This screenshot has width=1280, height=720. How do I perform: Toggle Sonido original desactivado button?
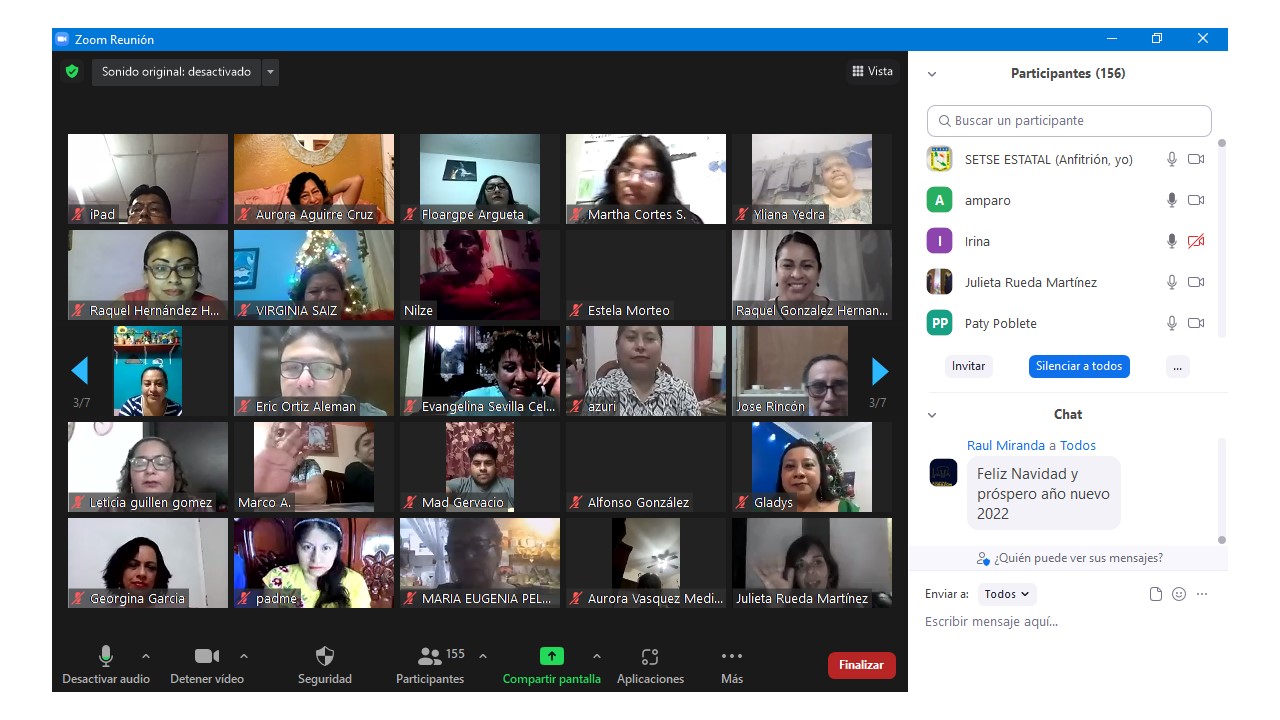pyautogui.click(x=176, y=72)
